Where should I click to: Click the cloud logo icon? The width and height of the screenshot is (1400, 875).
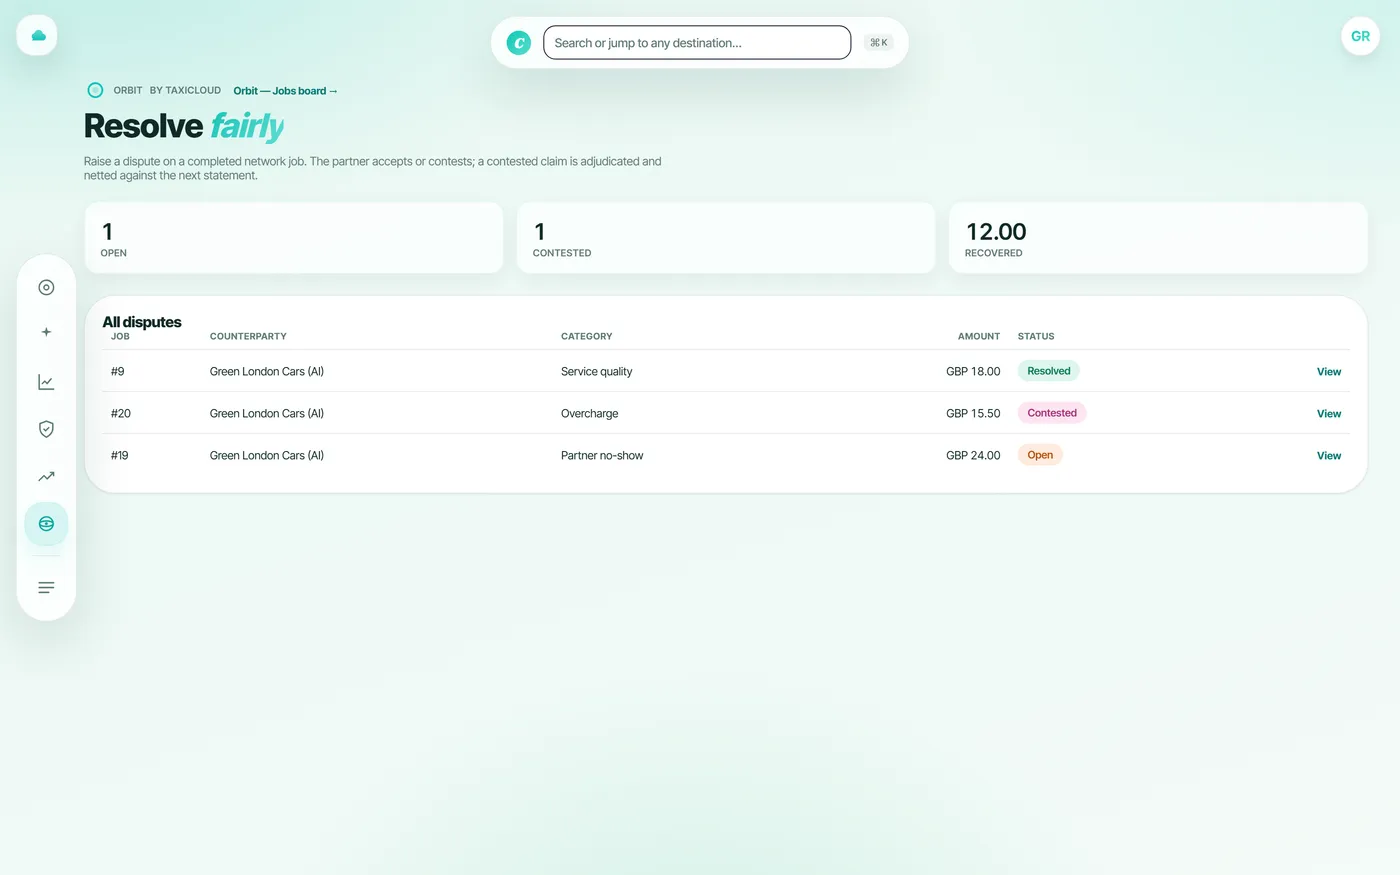click(37, 36)
